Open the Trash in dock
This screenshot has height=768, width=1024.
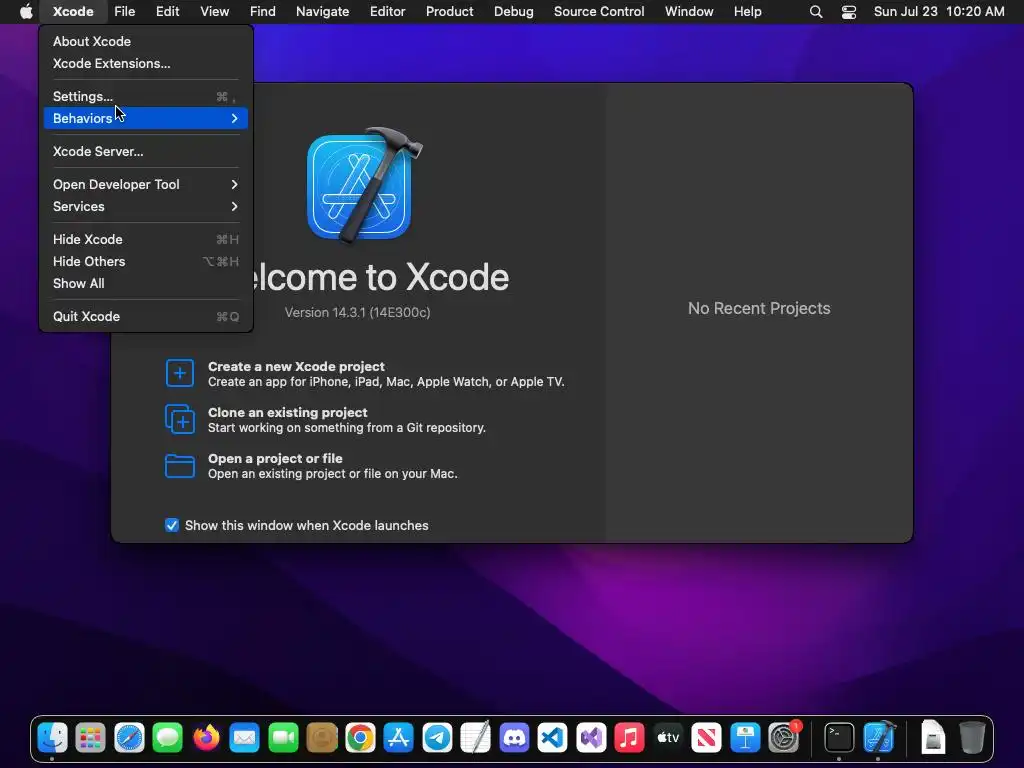tap(972, 738)
